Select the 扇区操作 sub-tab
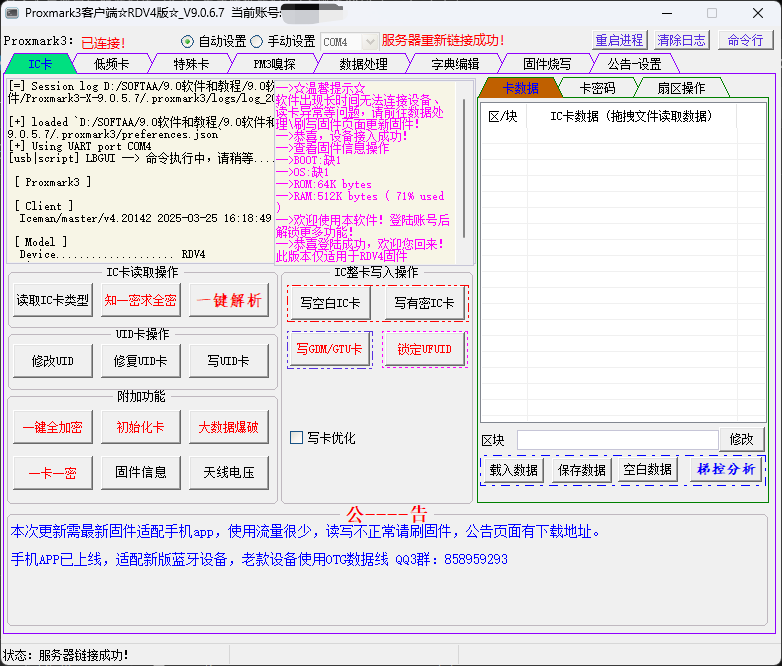Viewport: 782px width, 666px height. [681, 88]
